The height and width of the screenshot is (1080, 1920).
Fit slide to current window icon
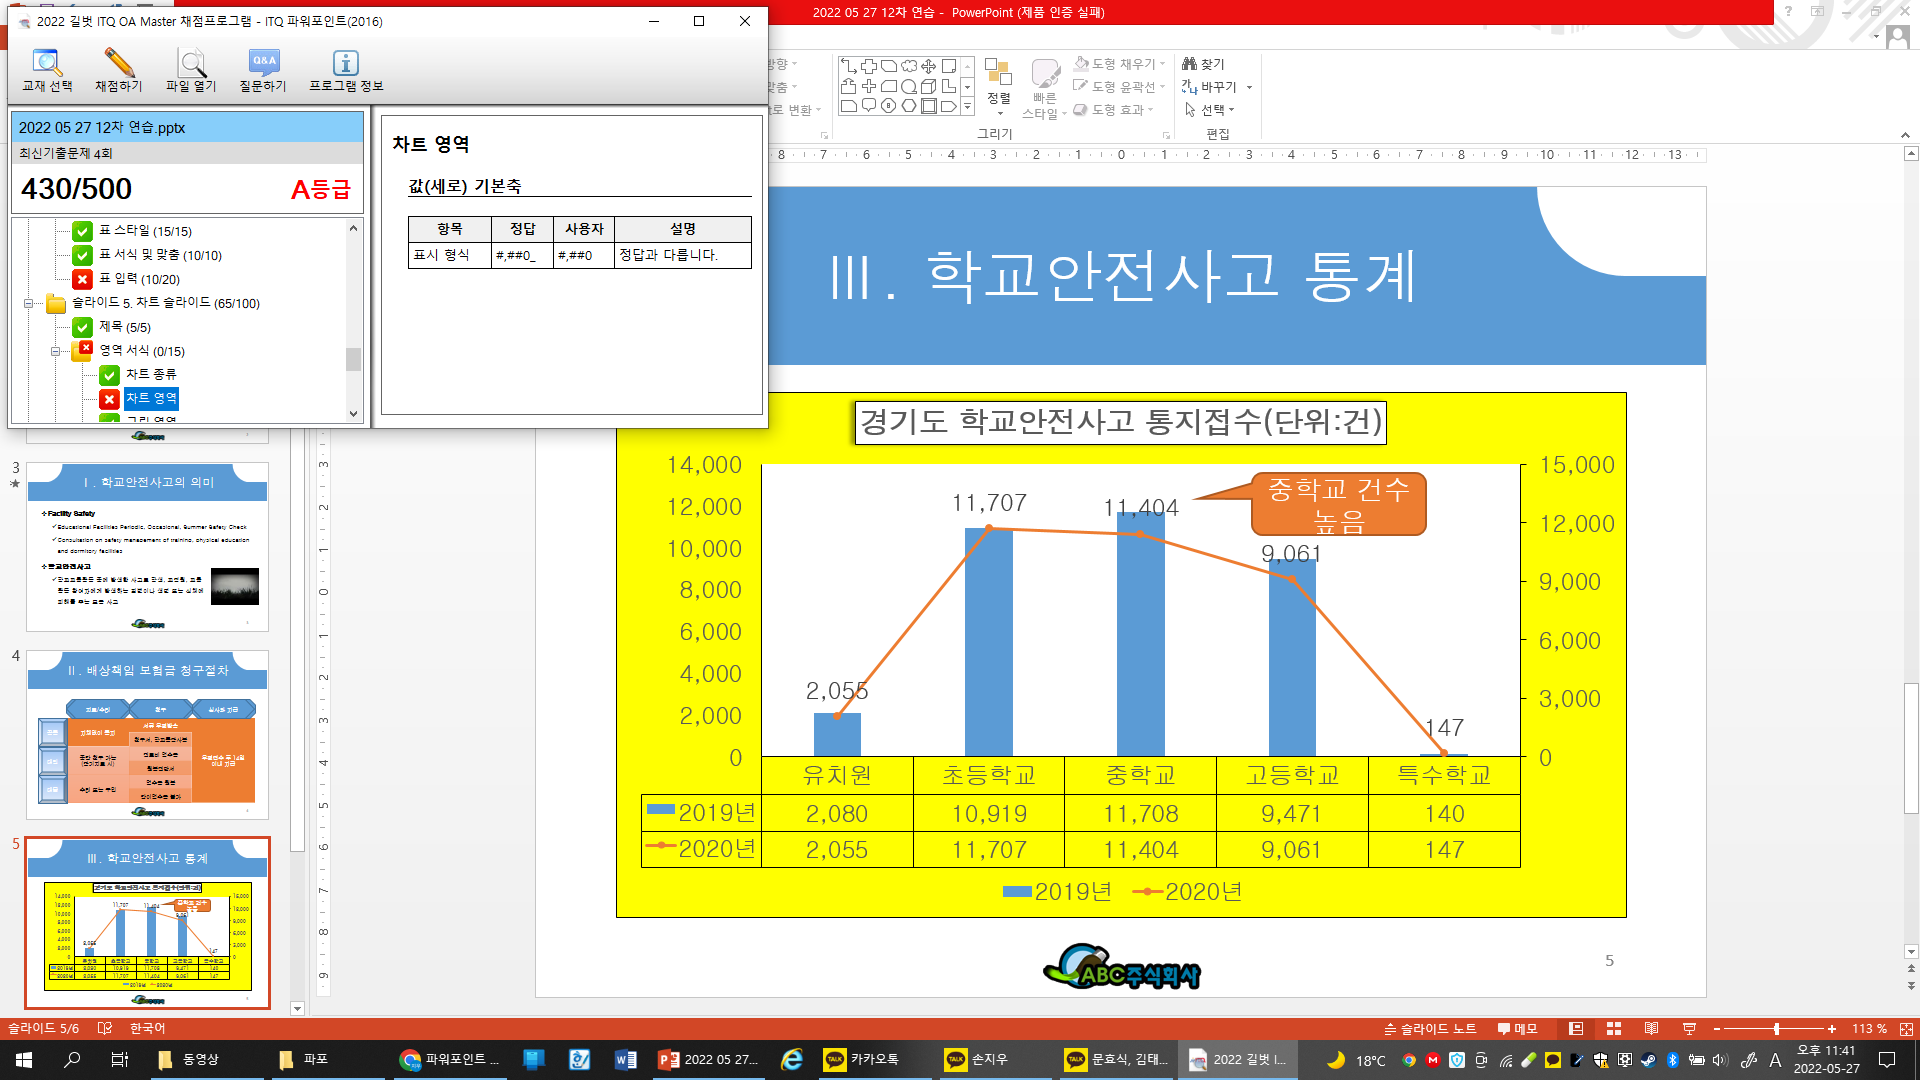[1906, 1029]
